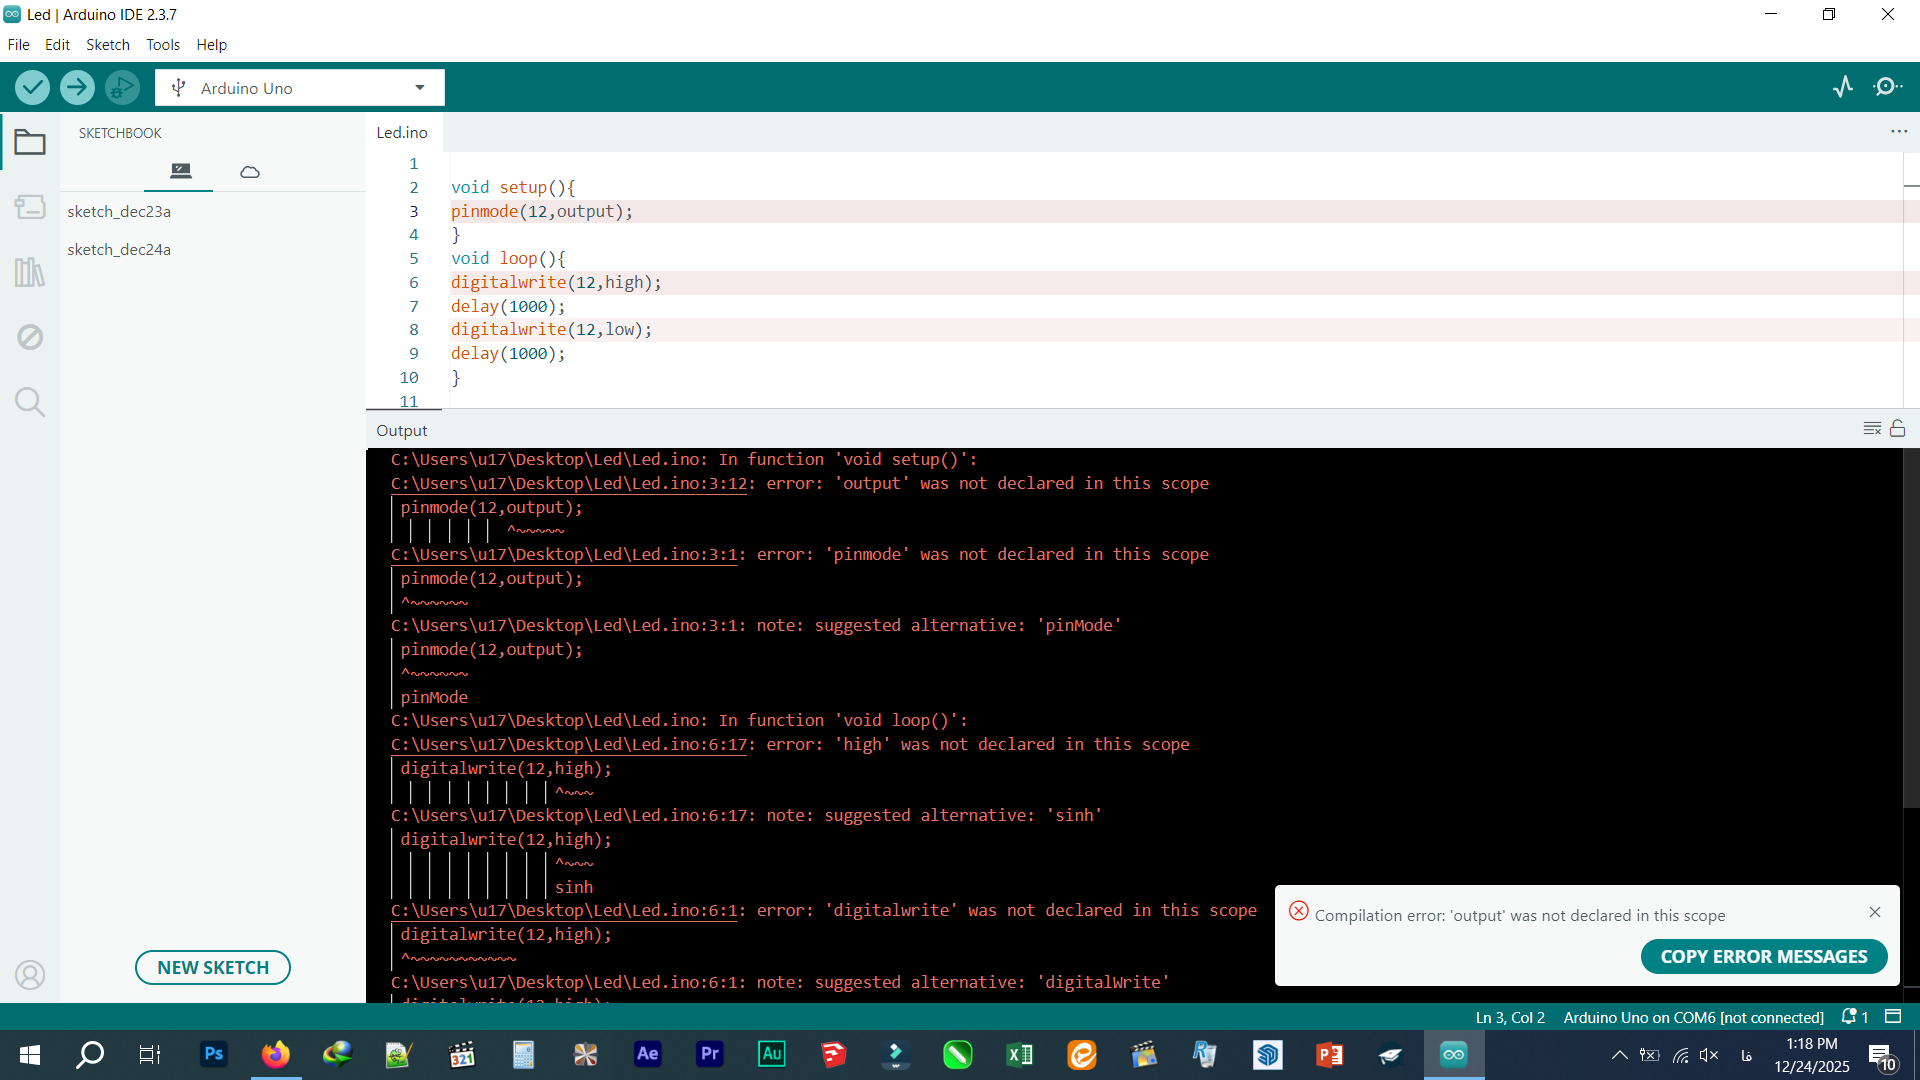Image resolution: width=1920 pixels, height=1080 pixels.
Task: Open sketch_dec24a from the sketchbook list
Action: pyautogui.click(x=119, y=249)
